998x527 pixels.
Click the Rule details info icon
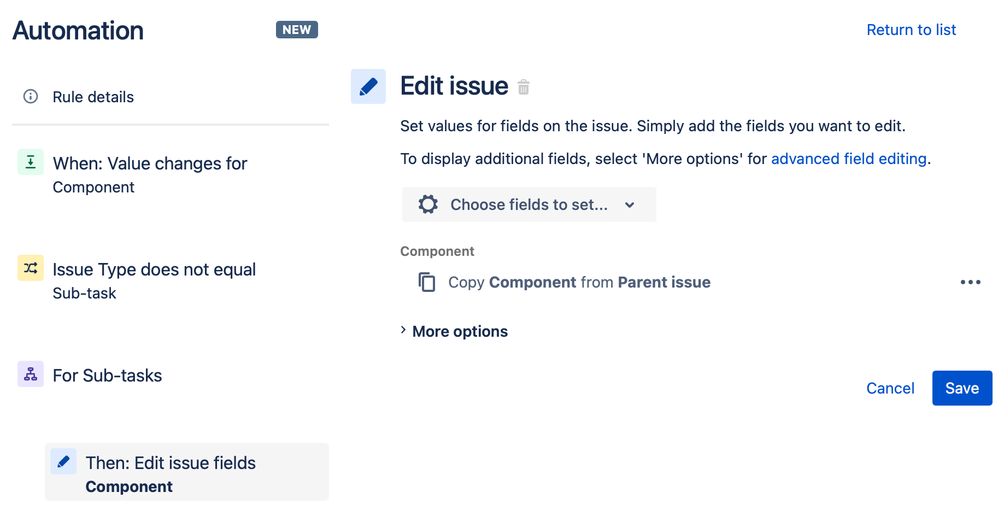coord(31,97)
